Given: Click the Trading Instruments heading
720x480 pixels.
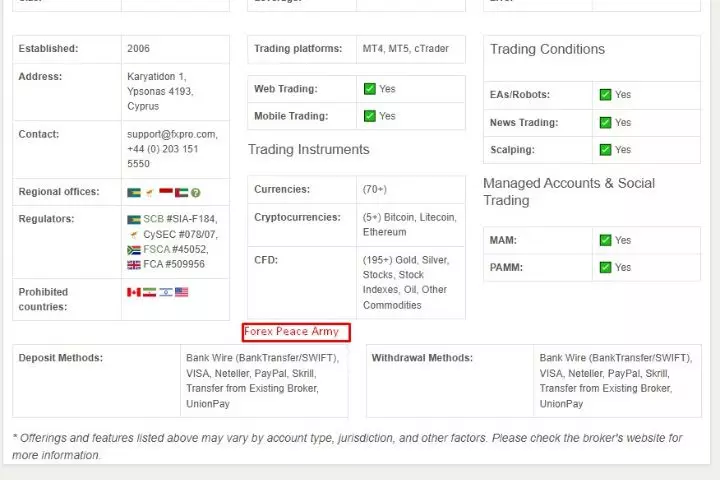Looking at the screenshot, I should coord(309,149).
